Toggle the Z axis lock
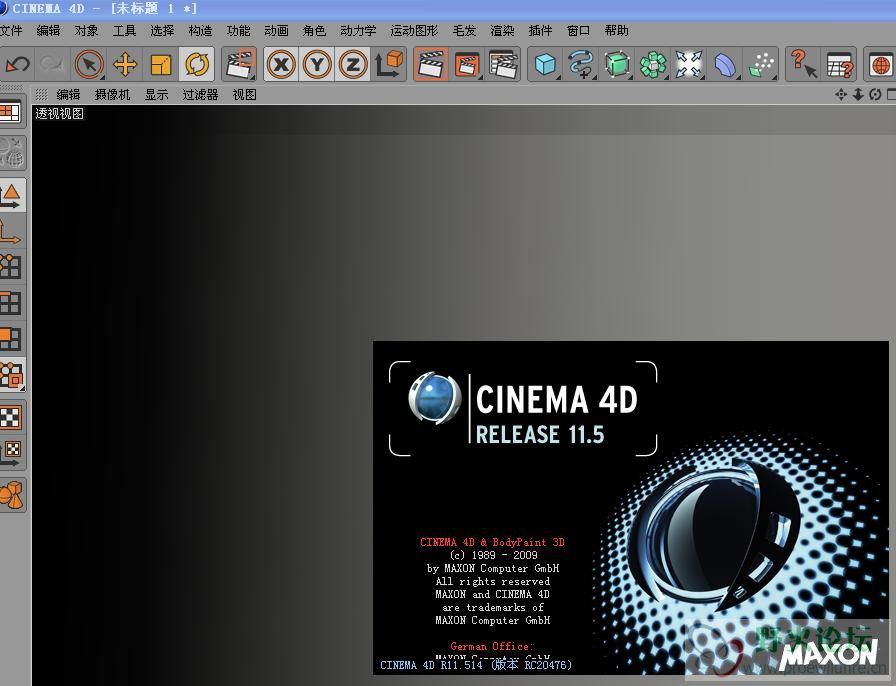Screen dimensions: 896x686 click(353, 64)
